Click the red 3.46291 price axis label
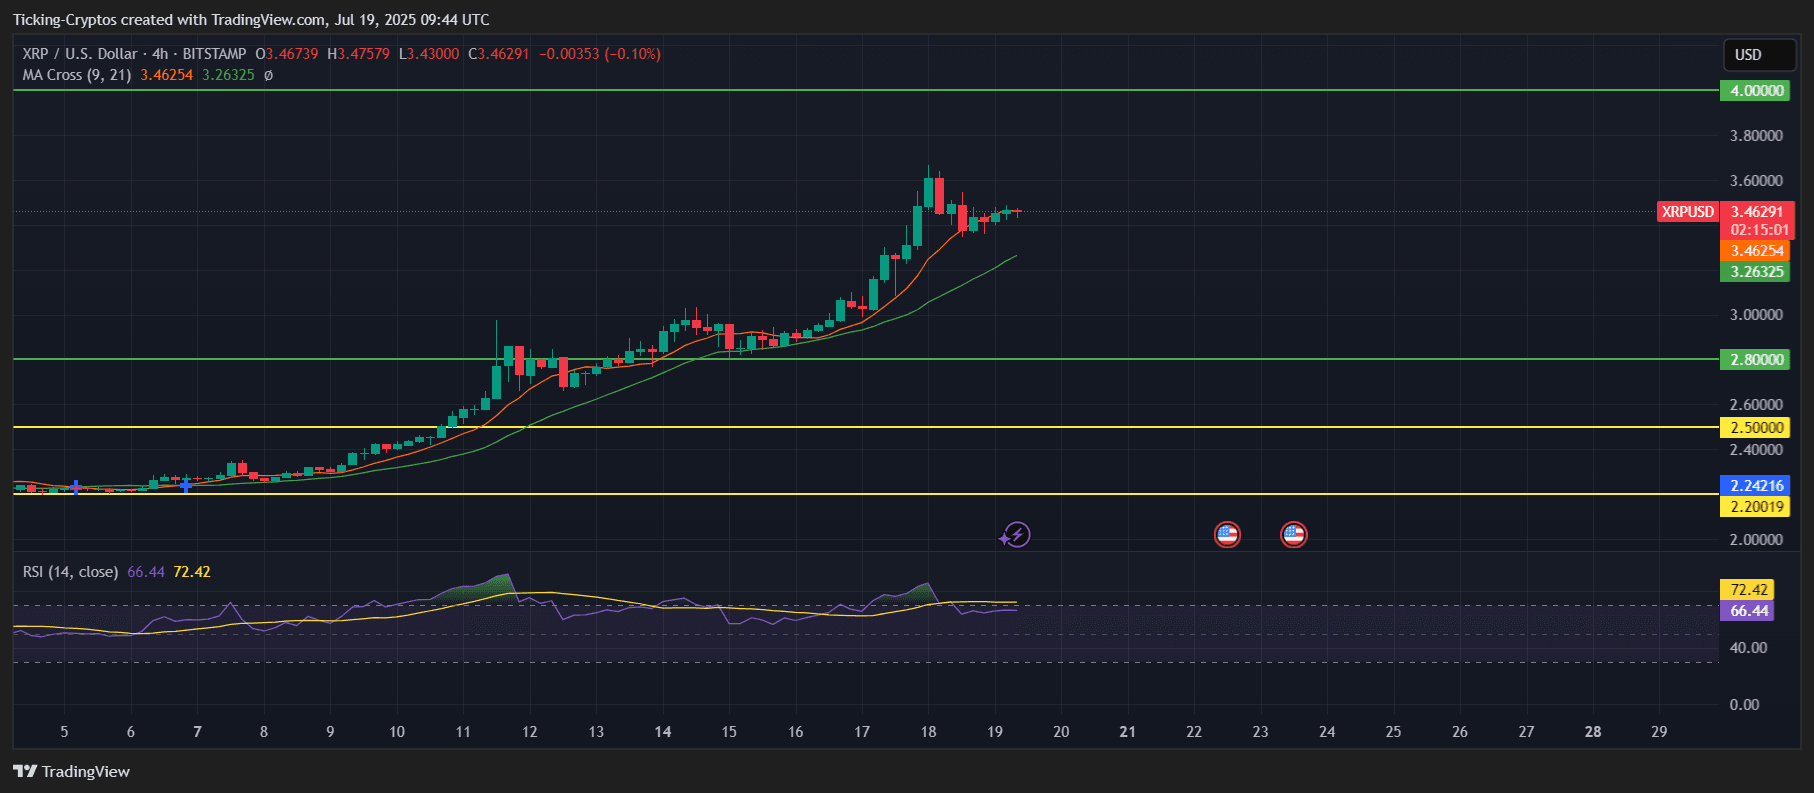1814x793 pixels. pos(1757,212)
